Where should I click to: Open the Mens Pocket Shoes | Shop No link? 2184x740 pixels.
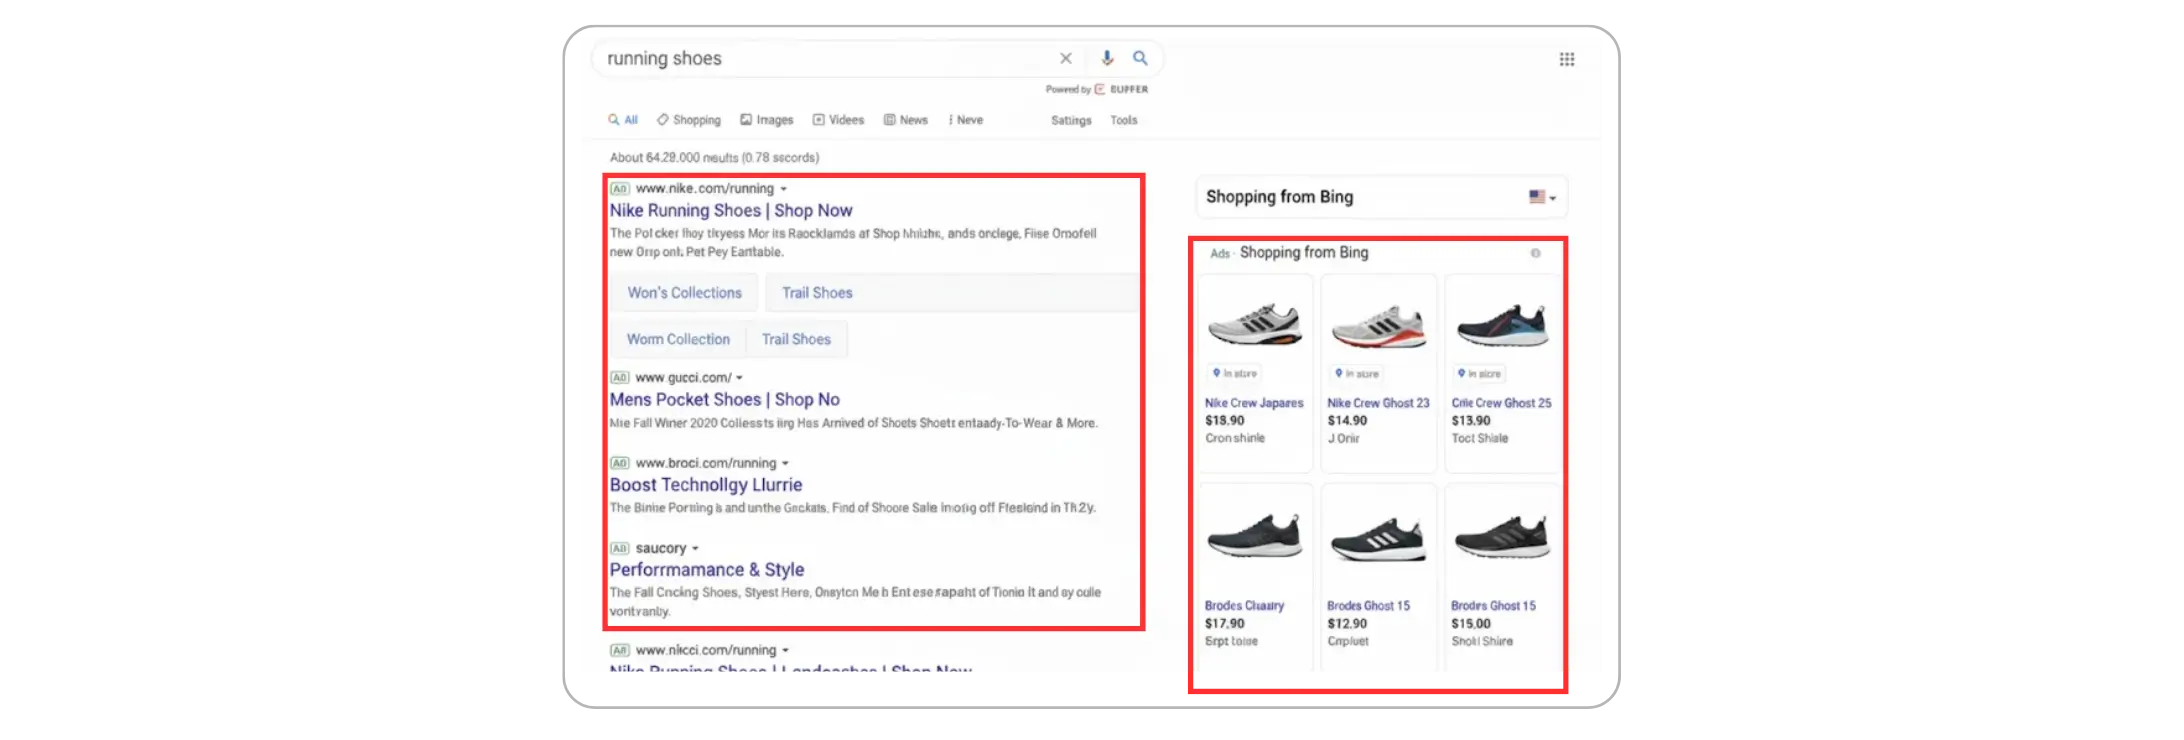tap(725, 400)
